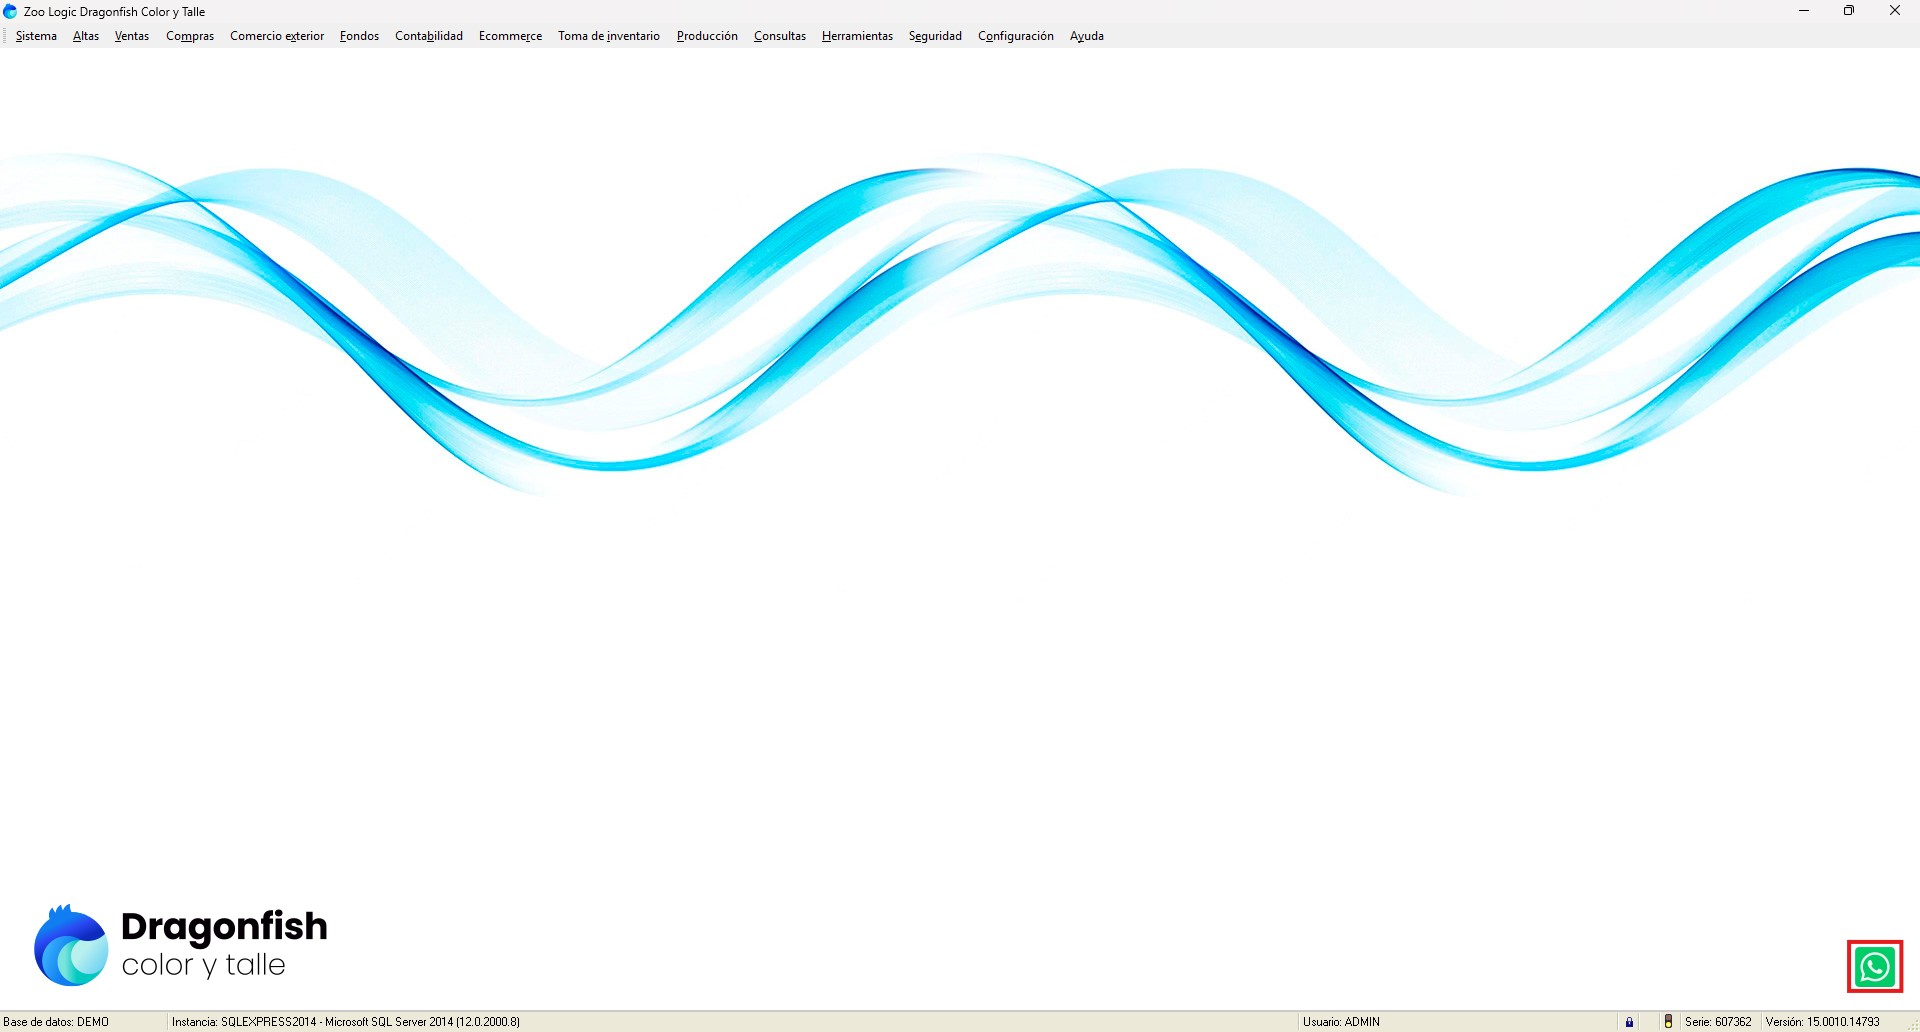1920x1032 pixels.
Task: Open the Herramientas menu
Action: click(857, 36)
